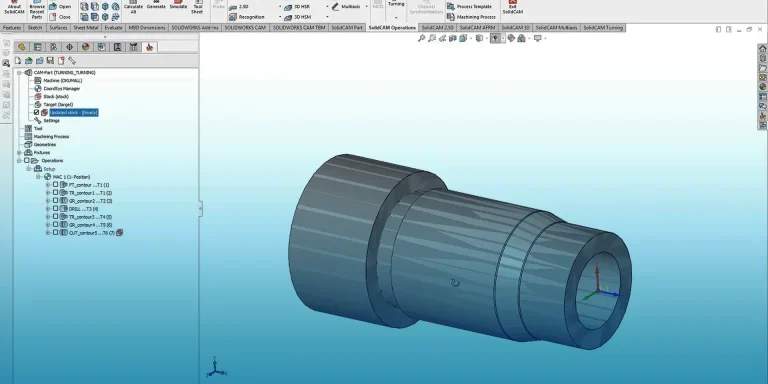Click Home icon in right task pane
This screenshot has width=768, height=384.
pos(763,48)
